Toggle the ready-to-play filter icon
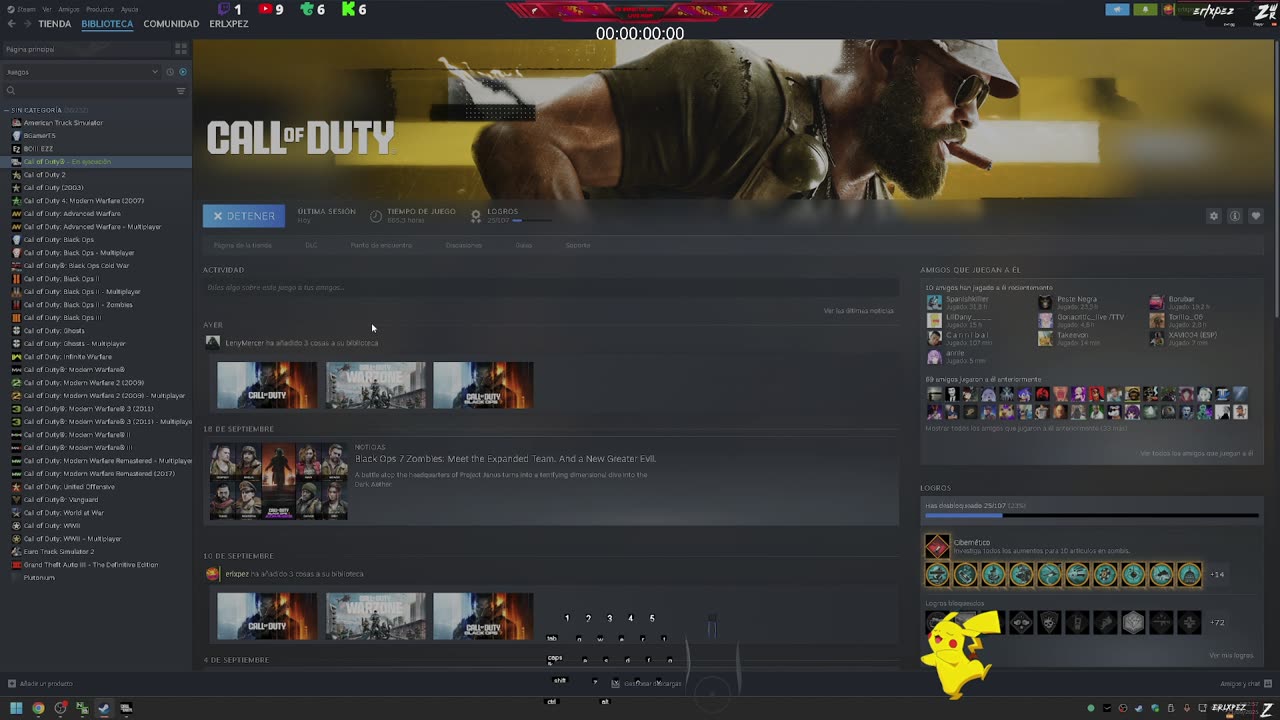The height and width of the screenshot is (720, 1280). pyautogui.click(x=182, y=72)
